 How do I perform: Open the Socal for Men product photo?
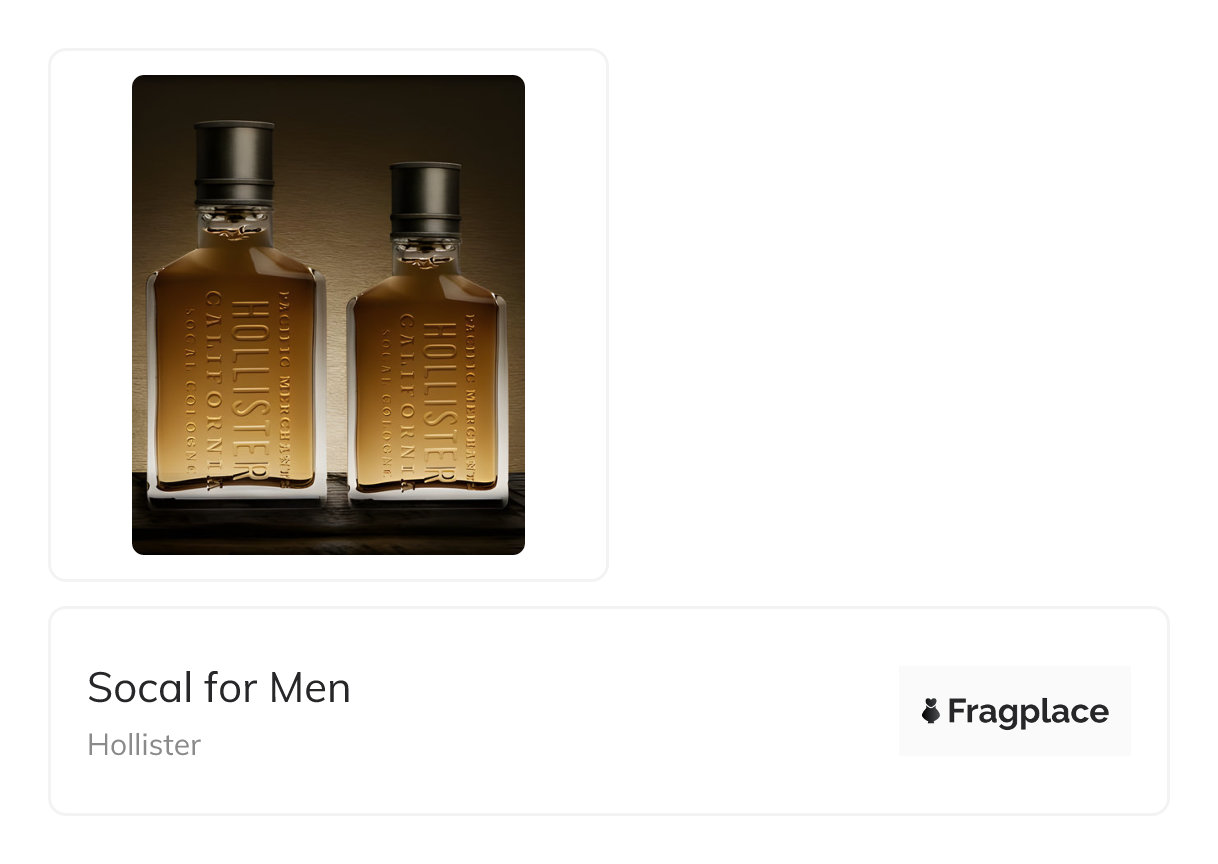pyautogui.click(x=328, y=314)
